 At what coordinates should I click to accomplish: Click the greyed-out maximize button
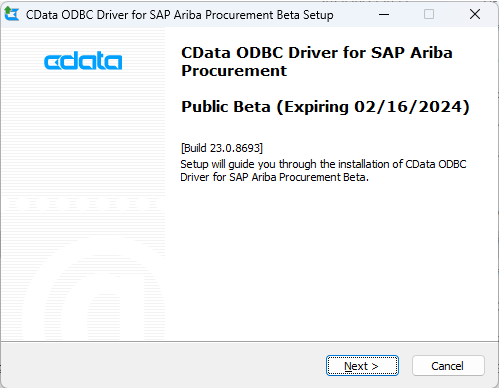[429, 14]
